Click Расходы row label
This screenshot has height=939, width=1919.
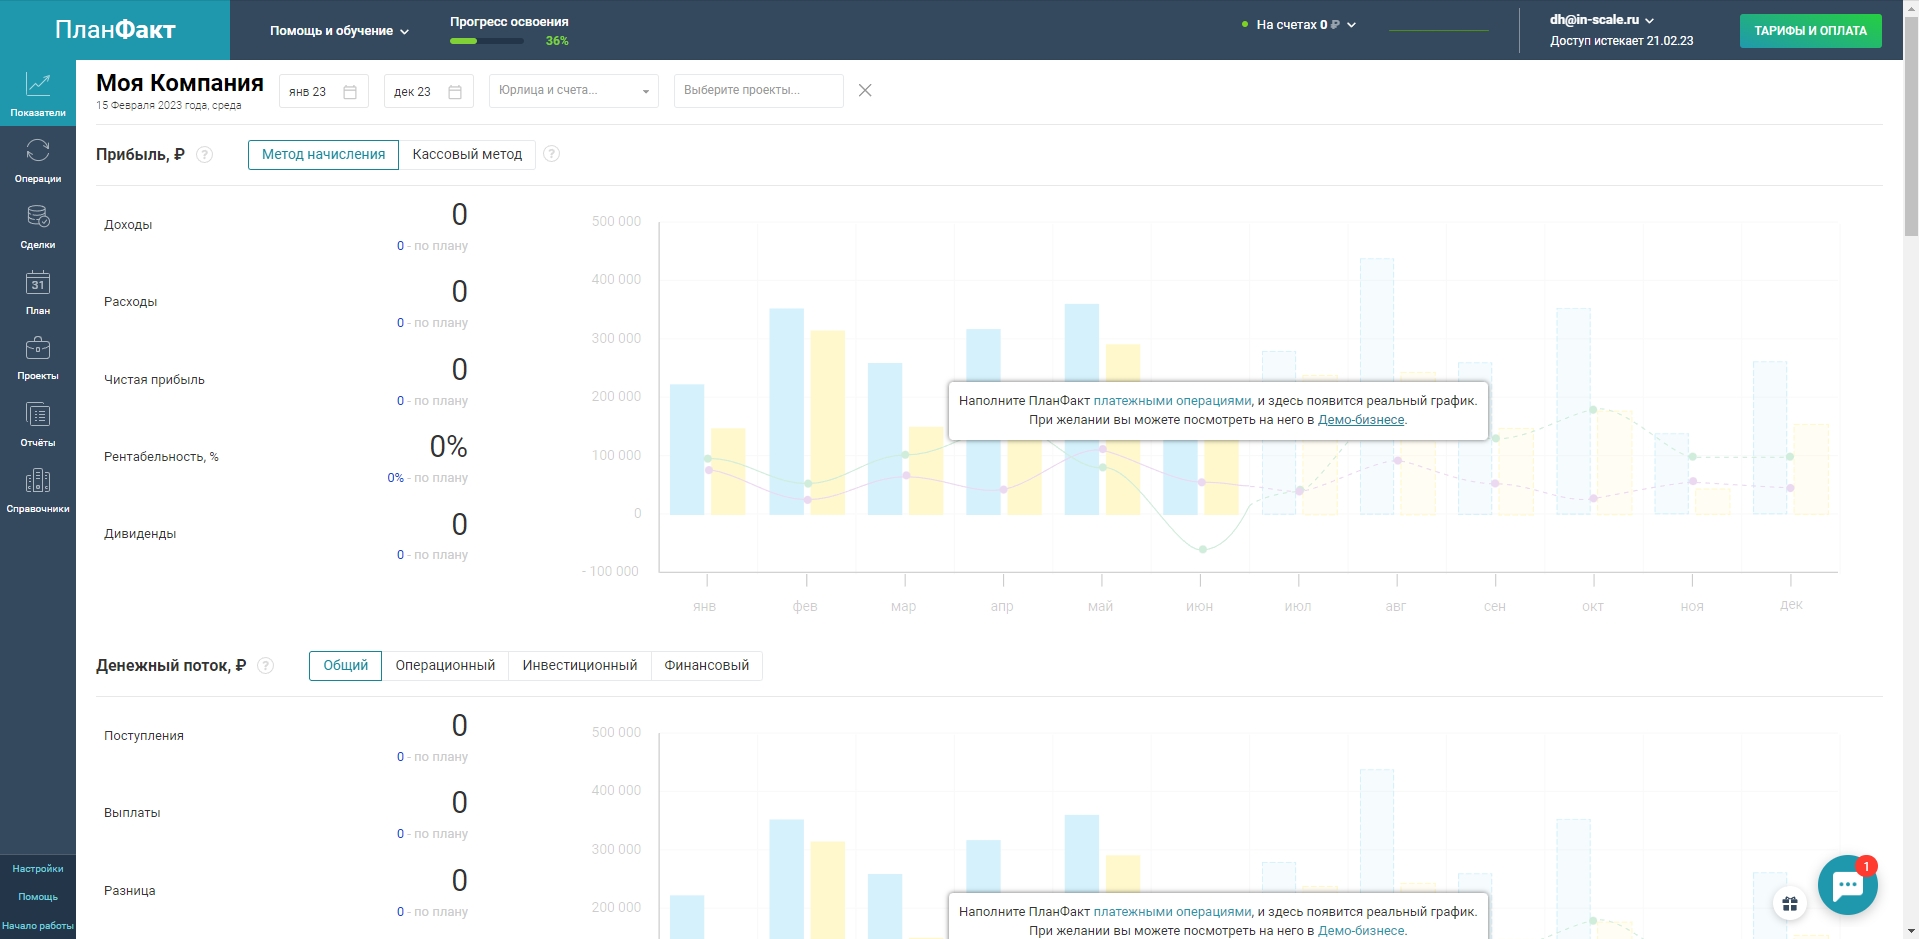[x=131, y=302]
